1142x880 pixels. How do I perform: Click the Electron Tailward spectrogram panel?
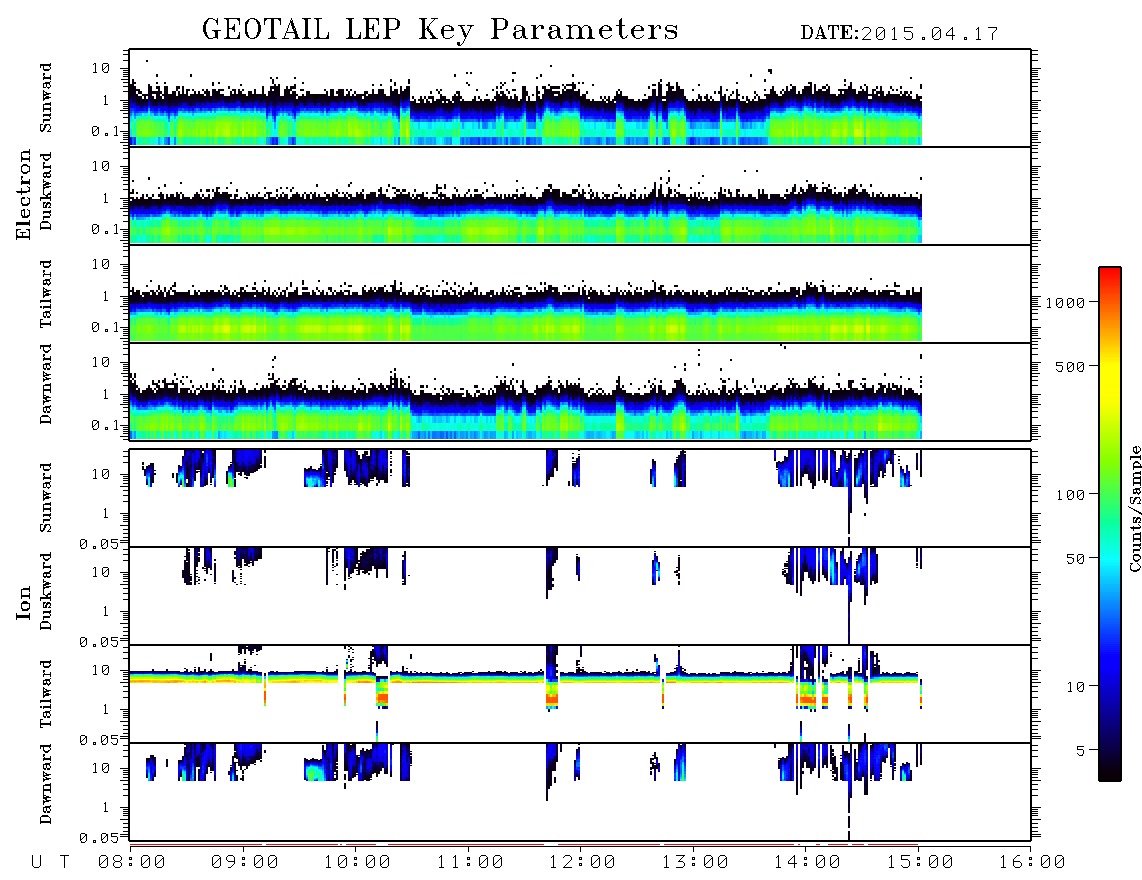(x=580, y=294)
